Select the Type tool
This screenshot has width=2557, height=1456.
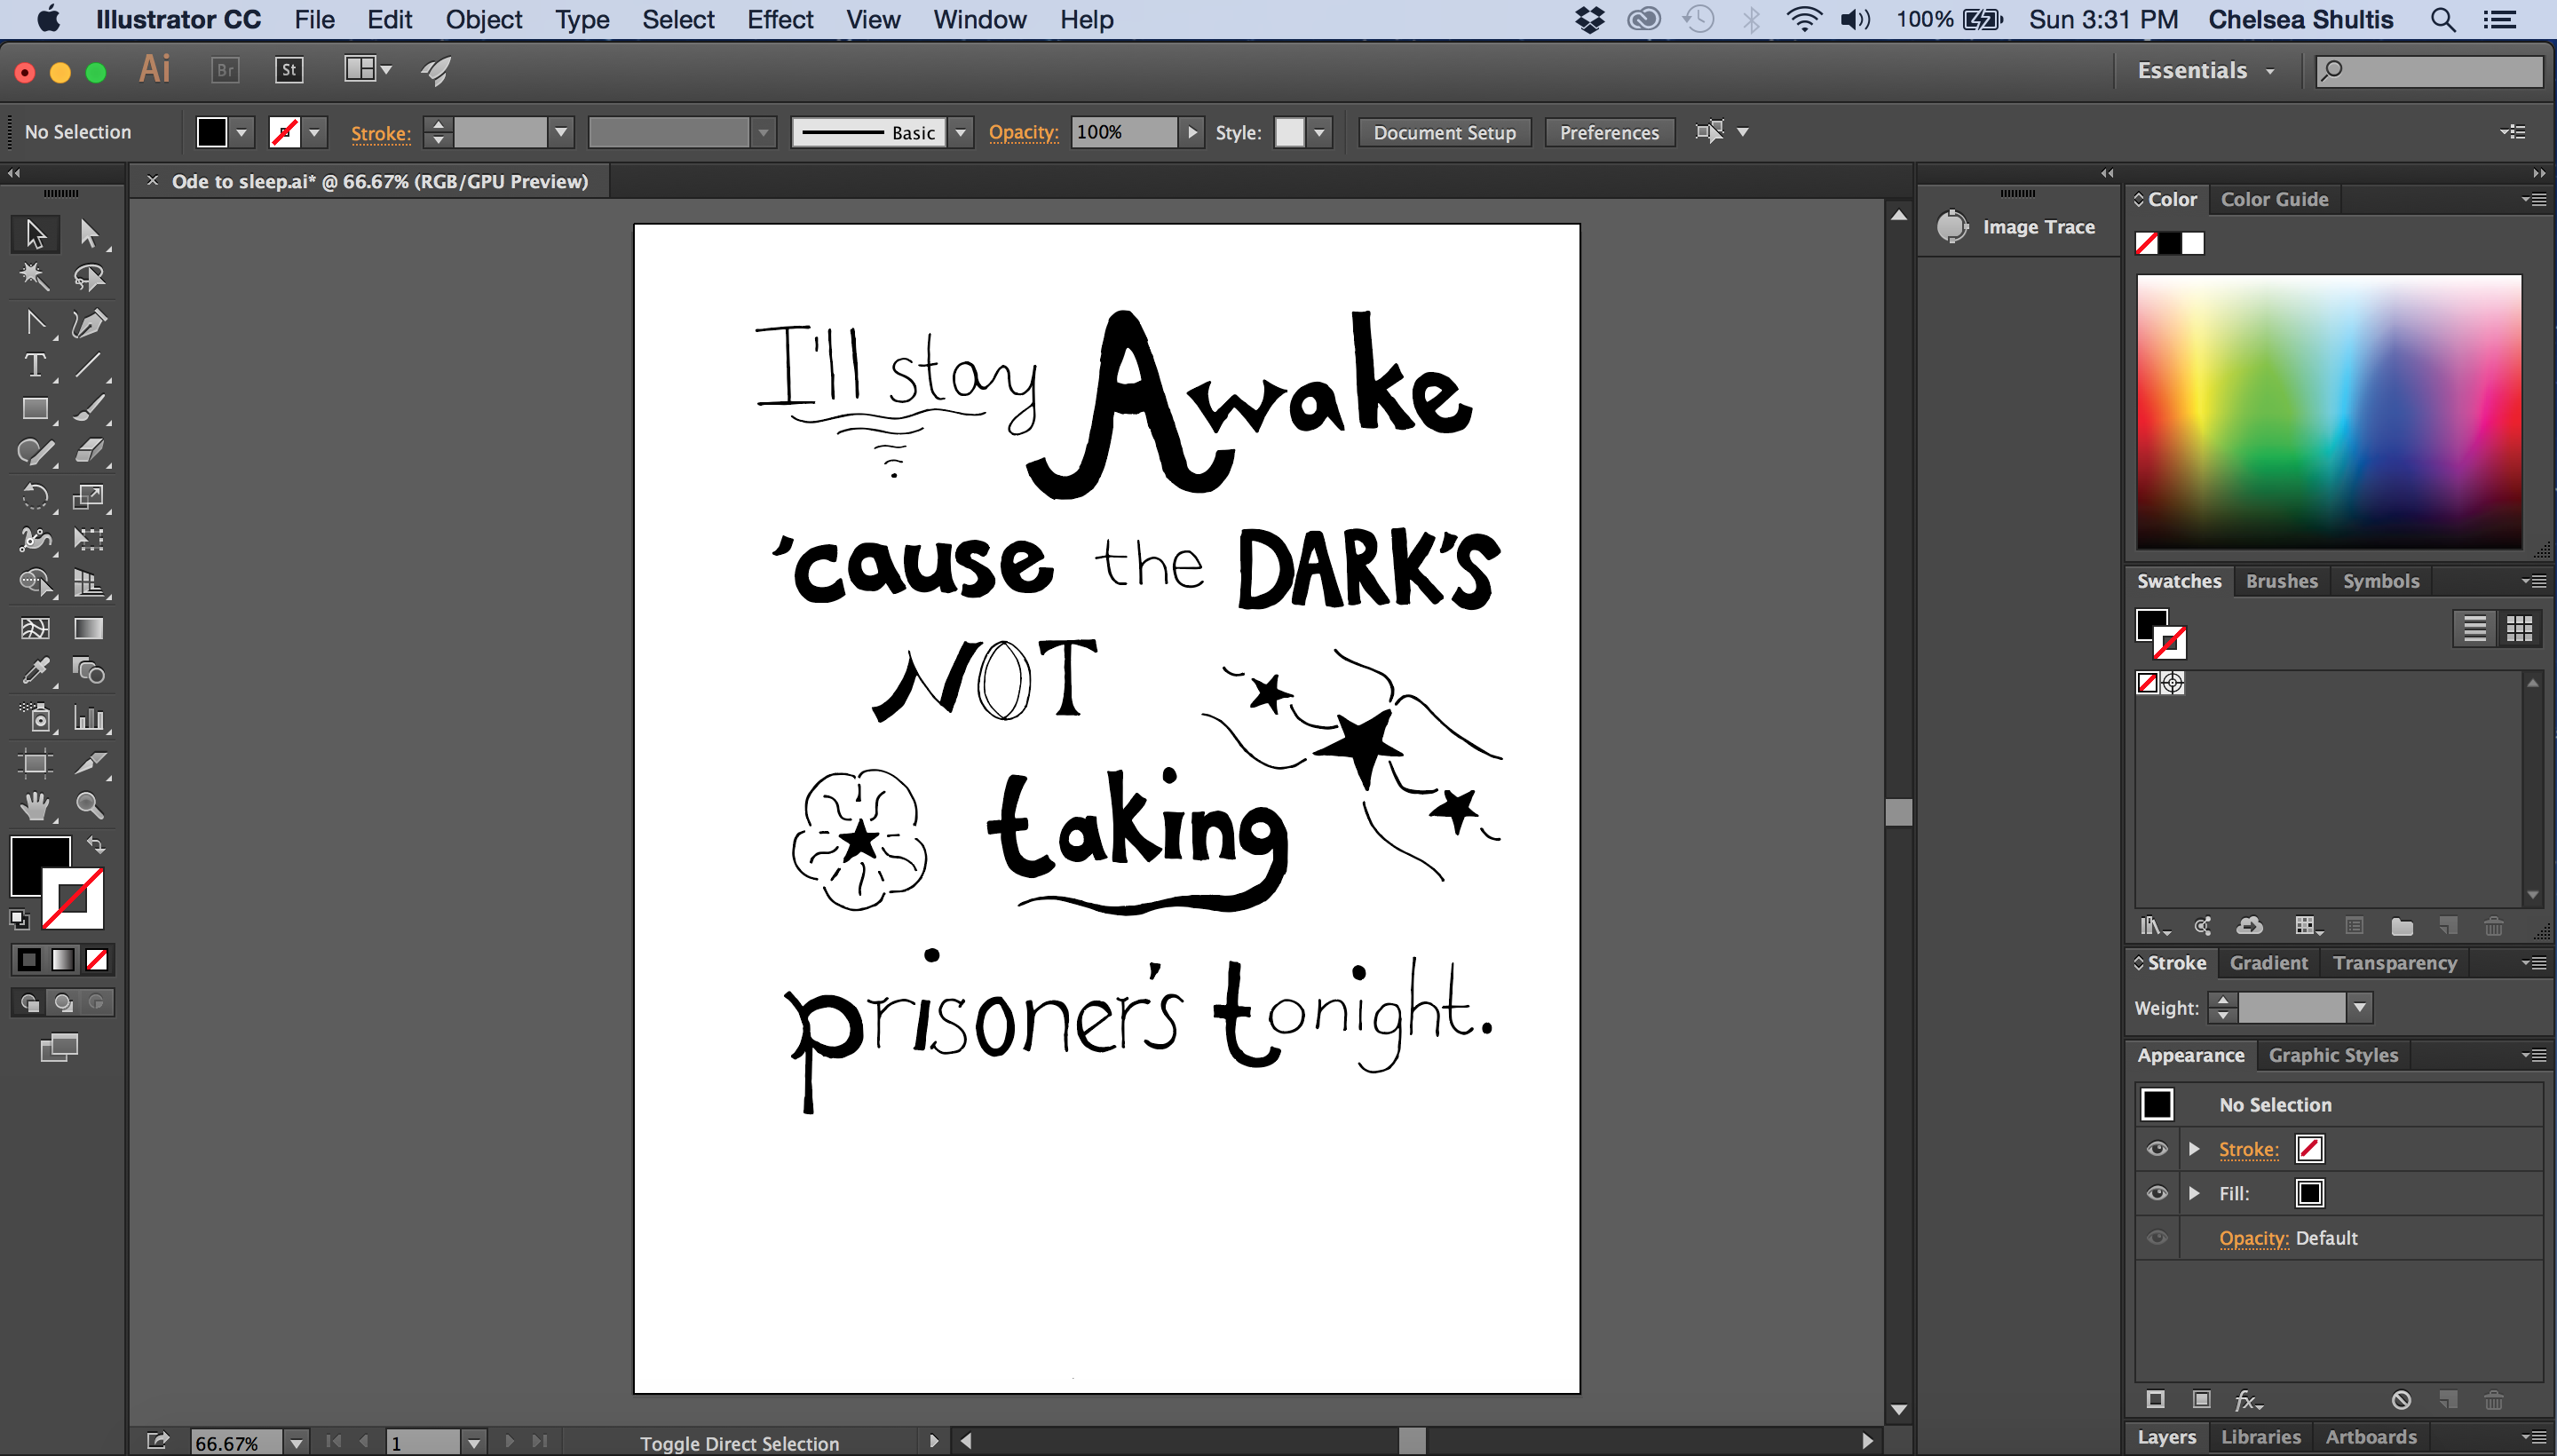pyautogui.click(x=35, y=365)
